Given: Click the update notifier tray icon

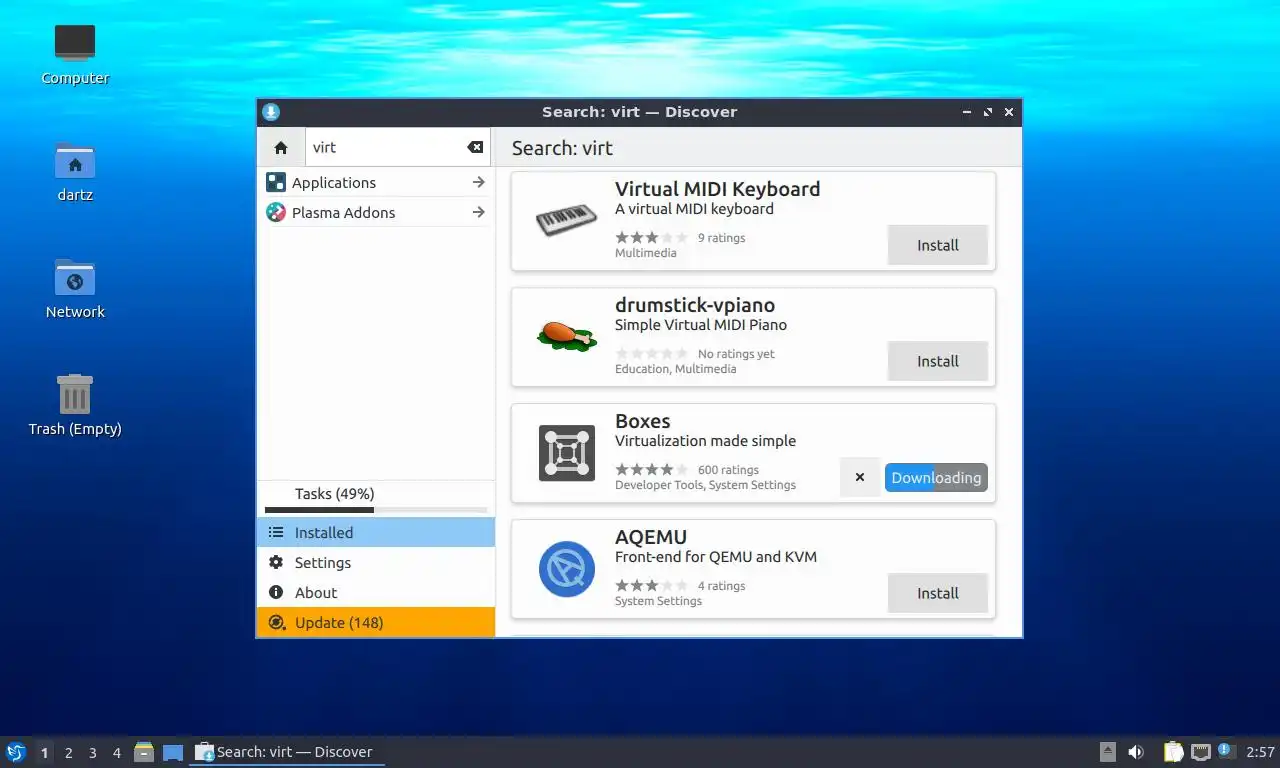Looking at the screenshot, I should point(1226,751).
